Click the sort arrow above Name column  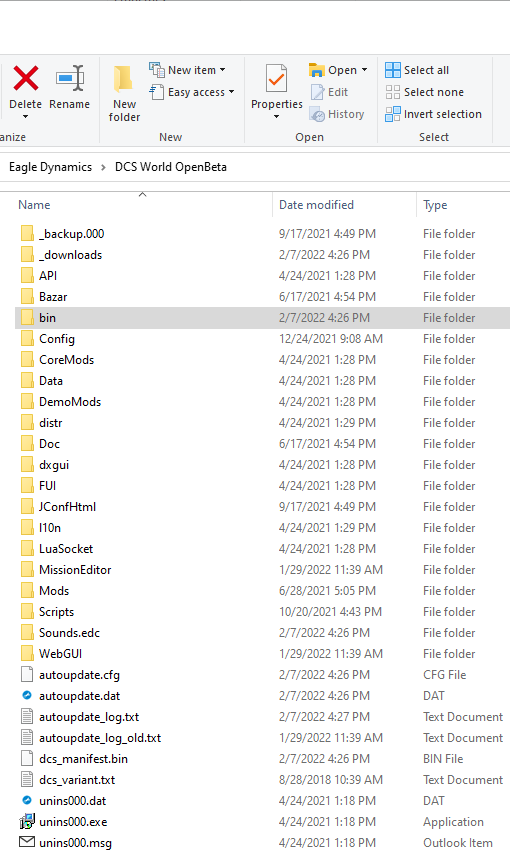(x=143, y=194)
